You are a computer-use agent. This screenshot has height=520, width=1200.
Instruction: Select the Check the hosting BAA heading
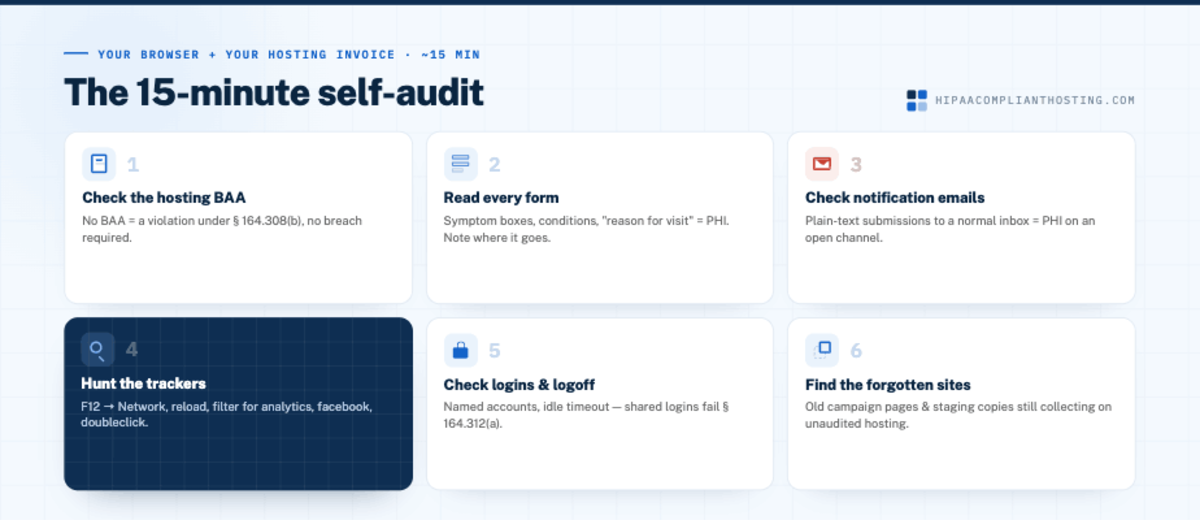pyautogui.click(x=164, y=198)
